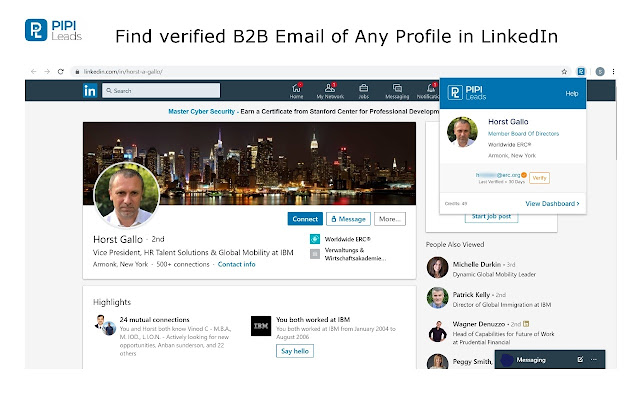The width and height of the screenshot is (640, 400).
Task: Open the View Dashboard link
Action: pos(552,203)
